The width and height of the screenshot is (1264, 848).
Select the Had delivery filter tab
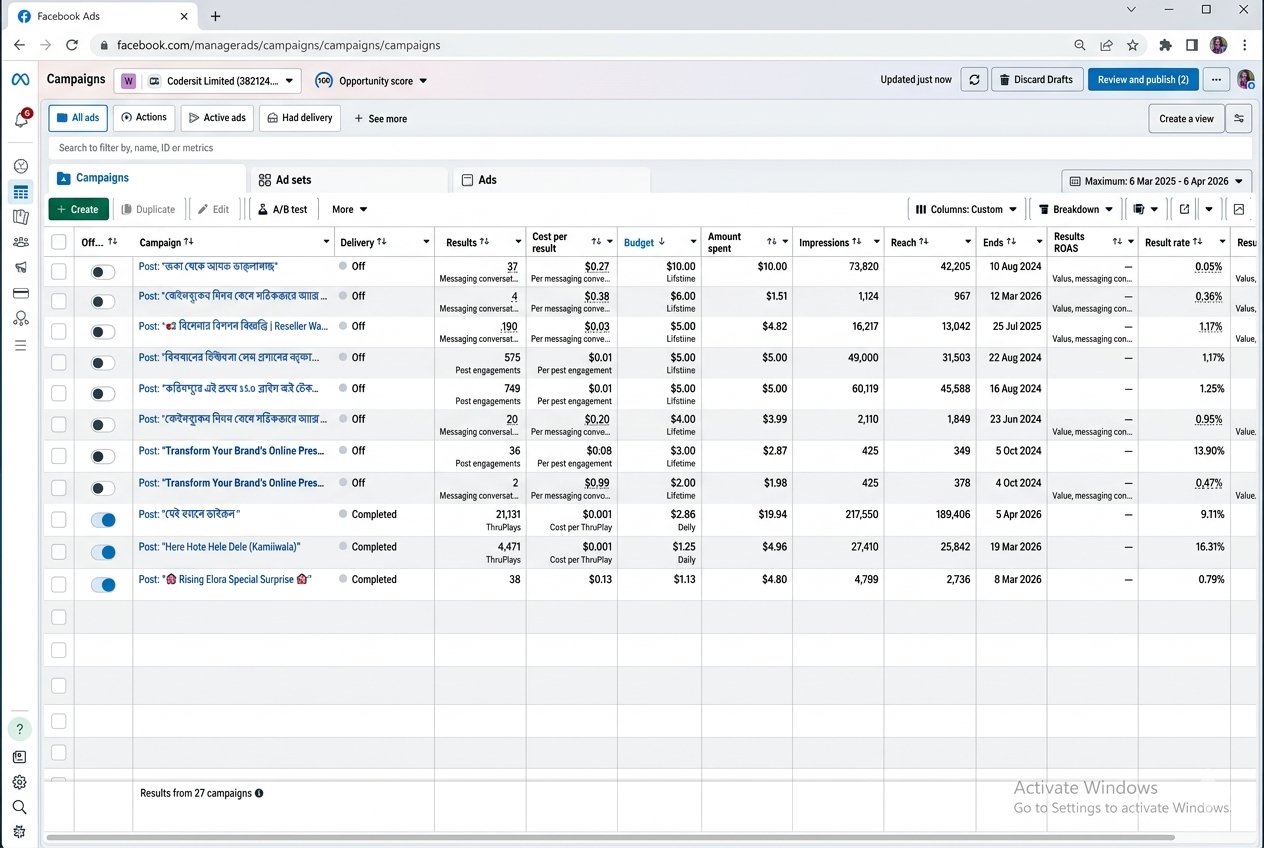(300, 118)
